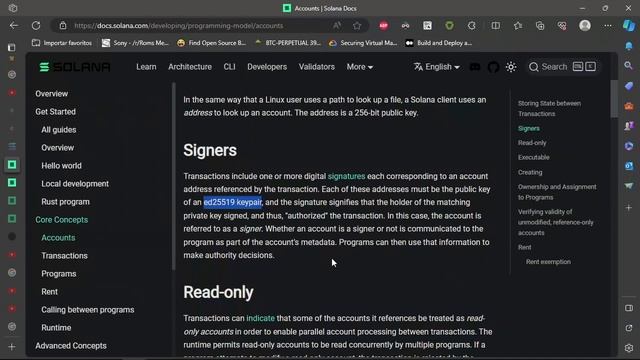This screenshot has height=360, width=640.
Task: Open Rust program in sidebar
Action: pyautogui.click(x=65, y=202)
